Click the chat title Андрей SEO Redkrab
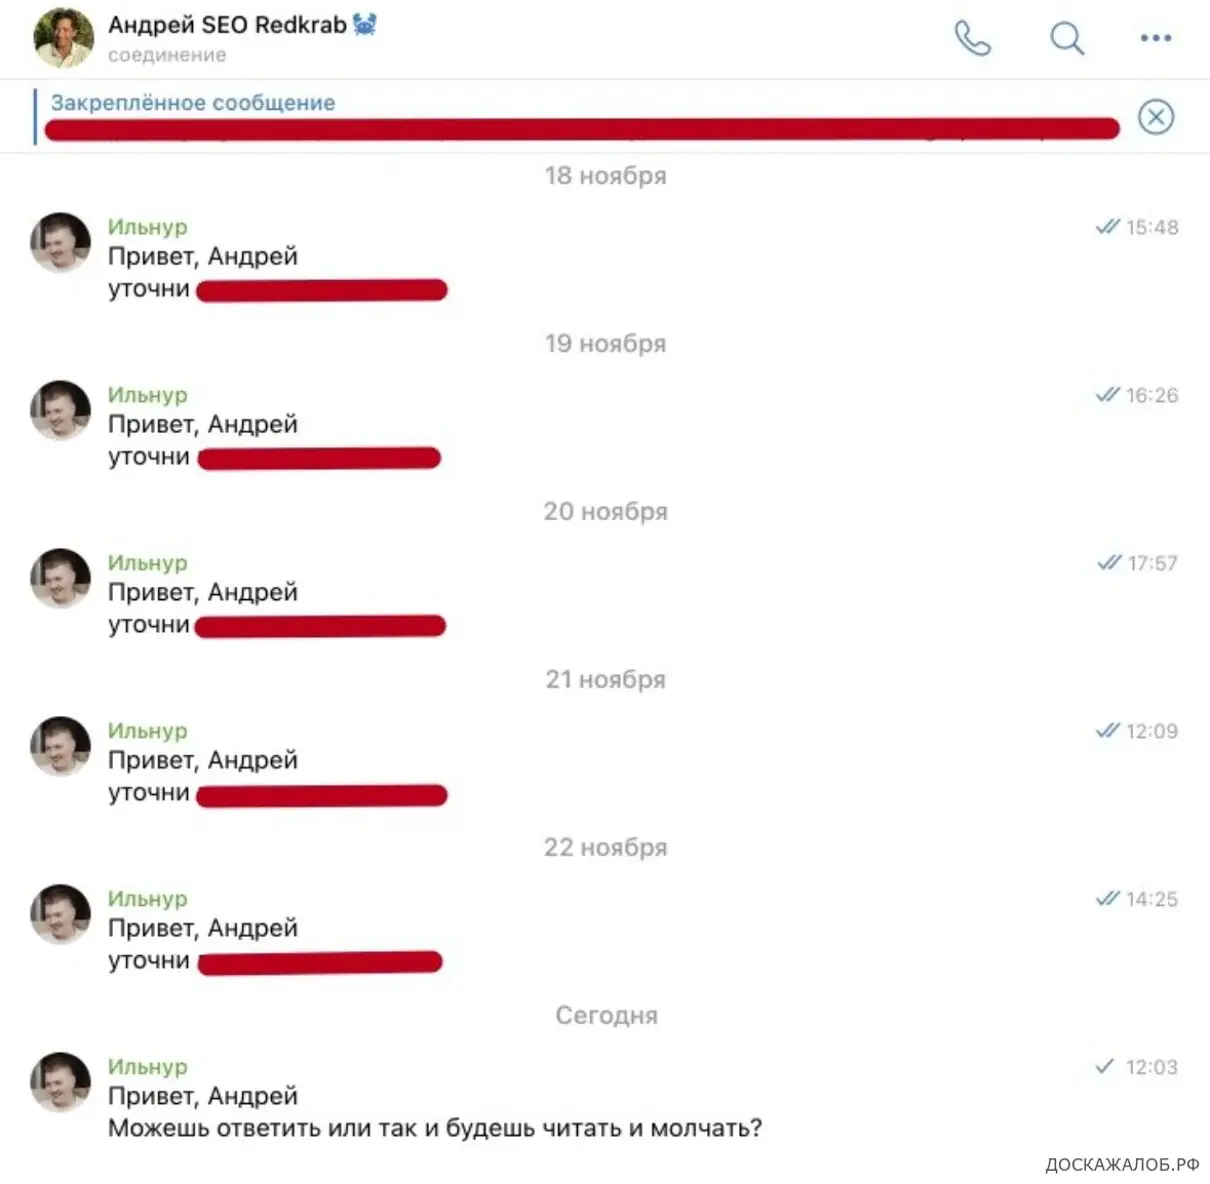Image resolution: width=1210 pixels, height=1184 pixels. (x=227, y=25)
